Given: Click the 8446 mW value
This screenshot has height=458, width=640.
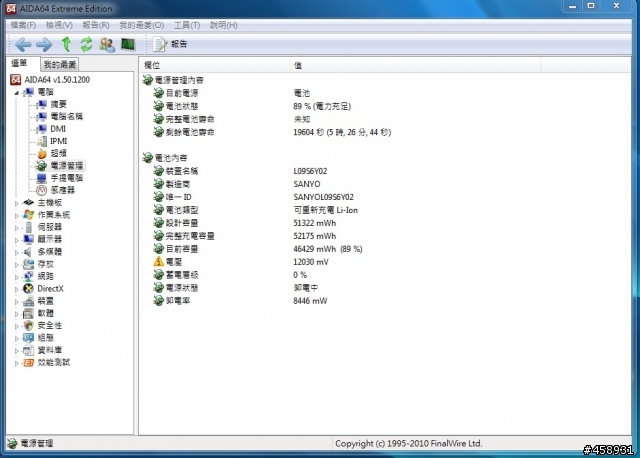Looking at the screenshot, I should 310,301.
